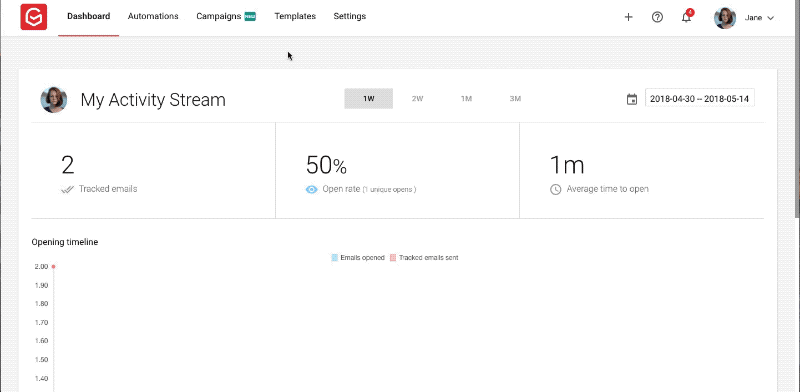Click the Activity Stream avatar picture
The width and height of the screenshot is (800, 392).
point(54,100)
